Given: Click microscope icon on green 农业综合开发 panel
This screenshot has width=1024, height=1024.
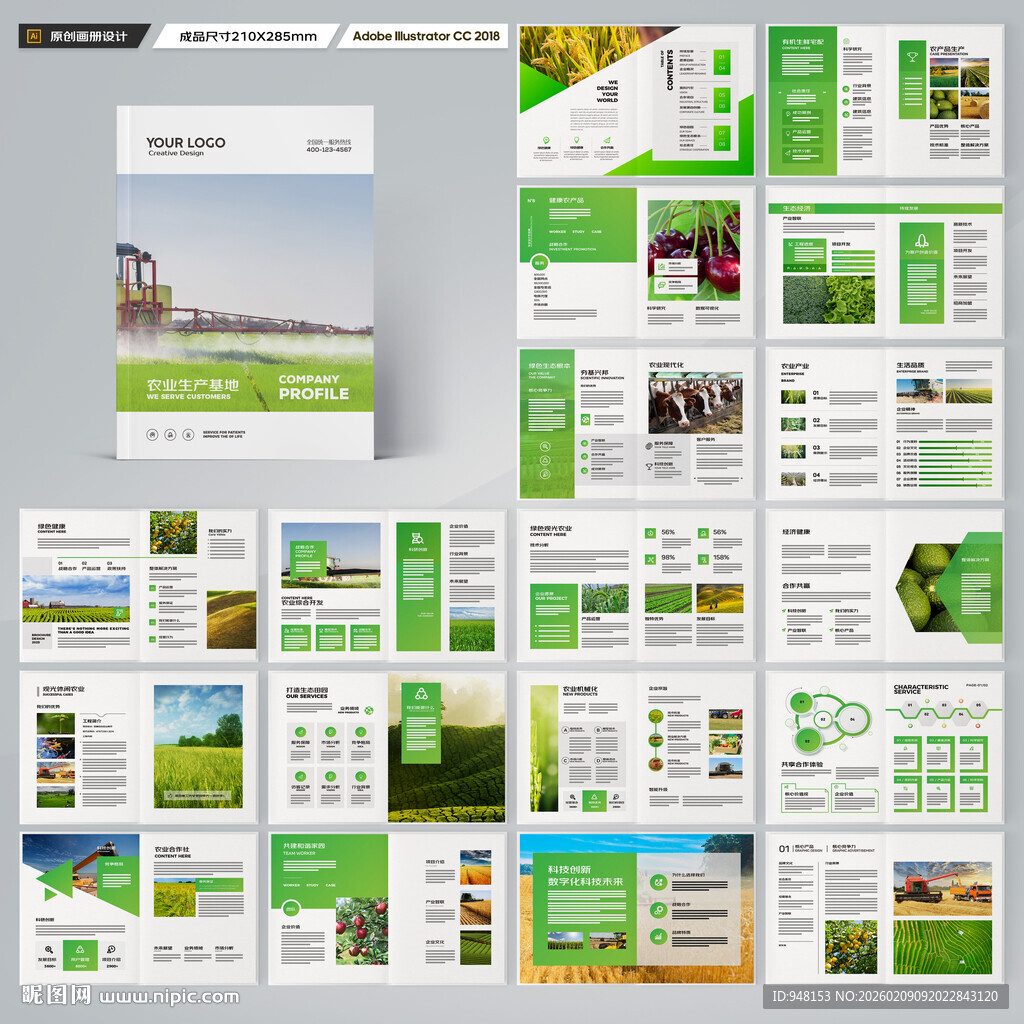Looking at the screenshot, I should tap(417, 537).
